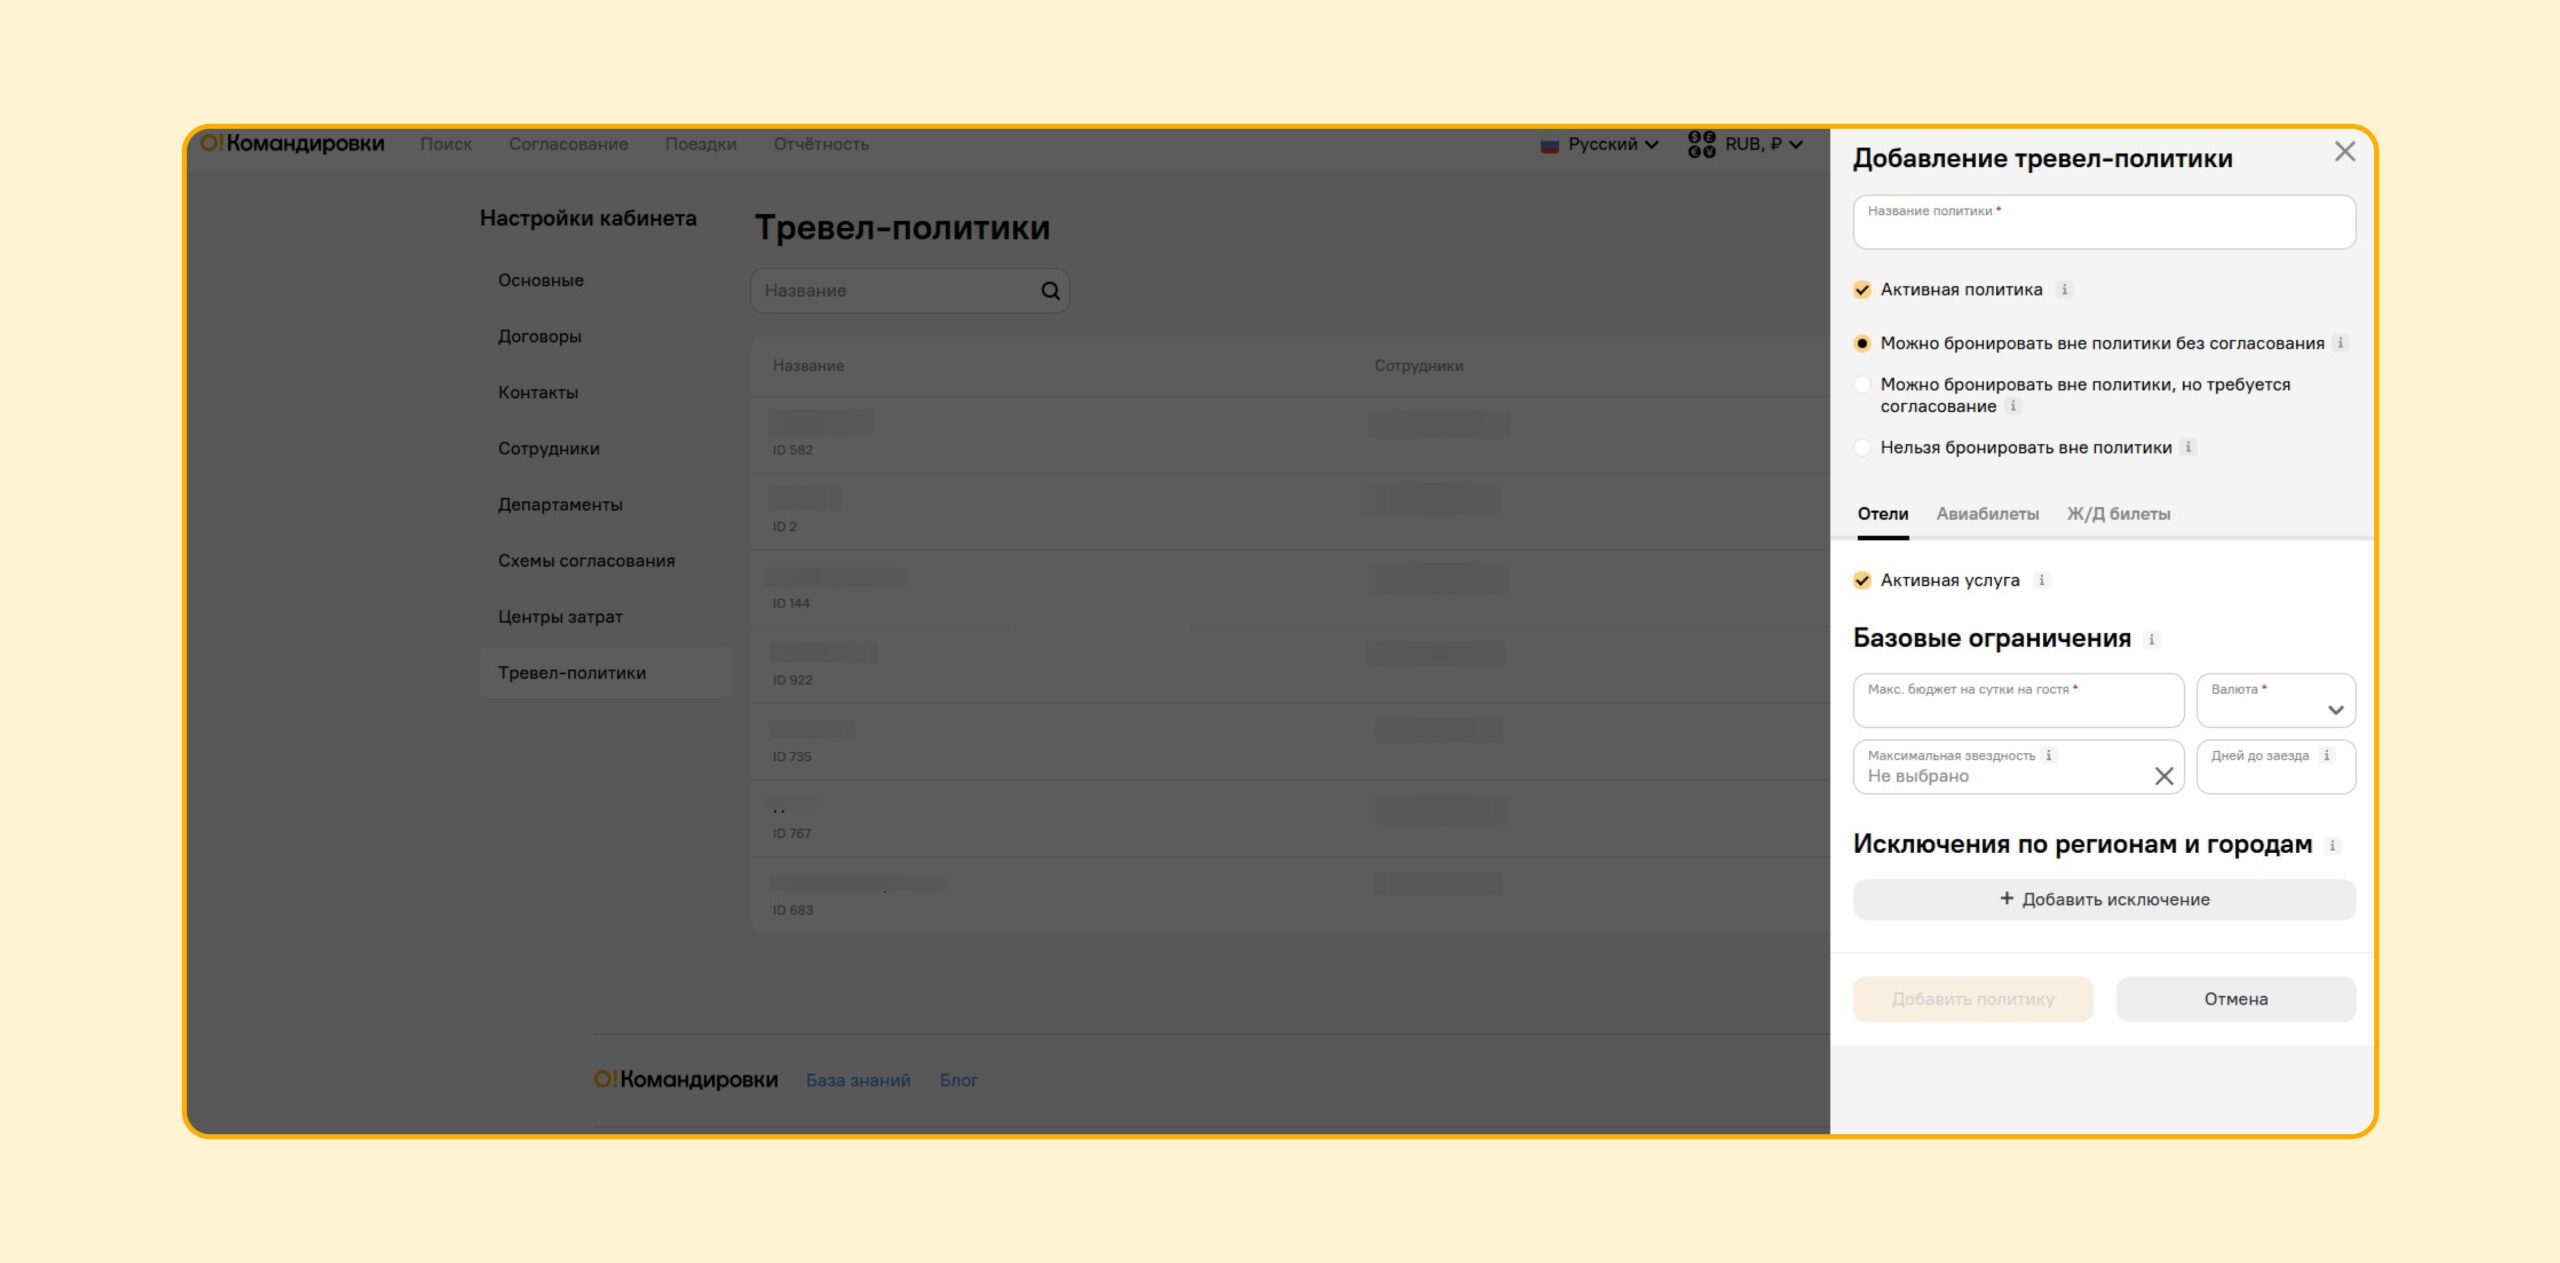2560x1263 pixels.
Task: Clear the Максимальная звездность selection
Action: point(2164,776)
